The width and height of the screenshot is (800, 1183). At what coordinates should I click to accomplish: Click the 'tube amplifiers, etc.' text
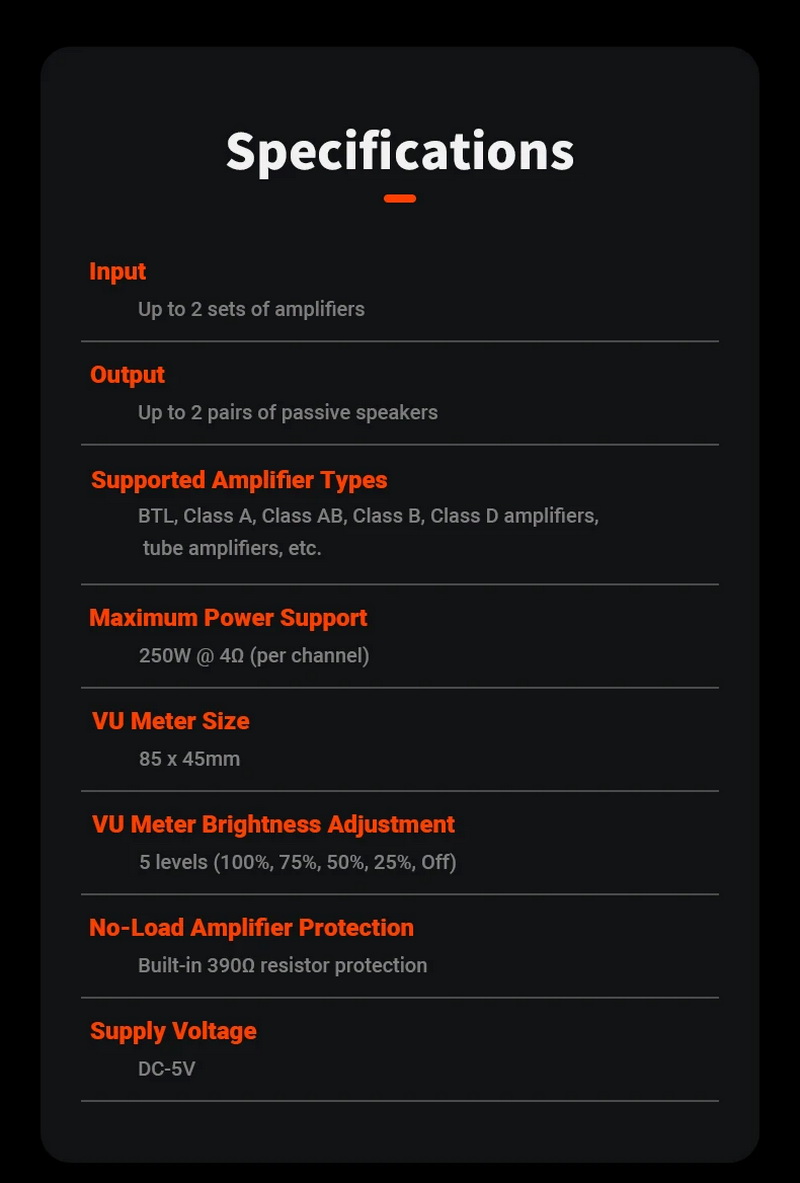pos(232,548)
